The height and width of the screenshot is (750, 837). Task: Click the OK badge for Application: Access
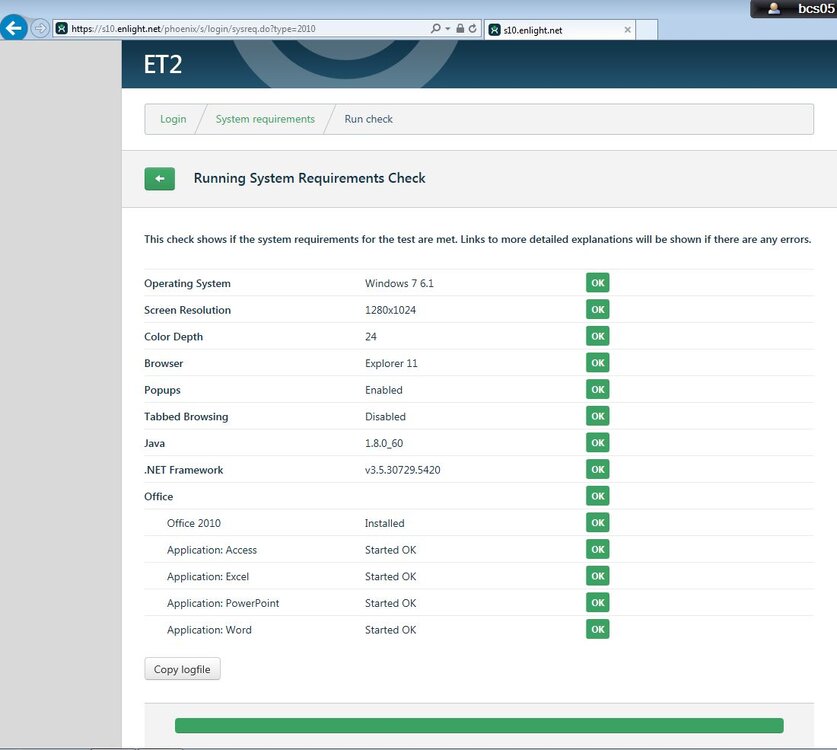[597, 550]
